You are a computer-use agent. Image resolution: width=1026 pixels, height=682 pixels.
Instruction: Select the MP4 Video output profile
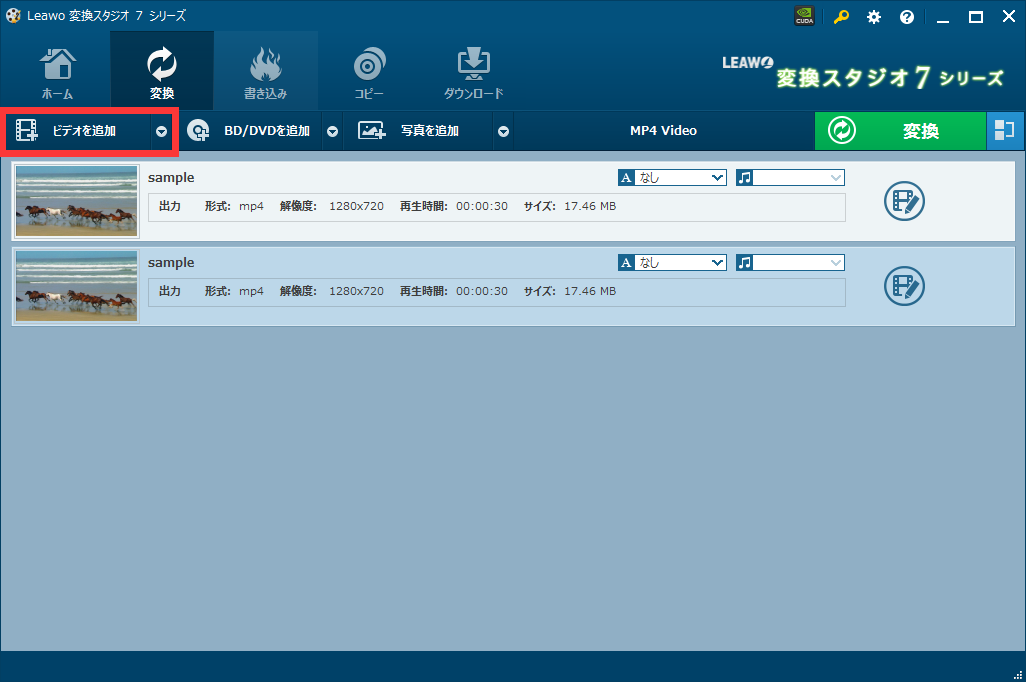[663, 131]
